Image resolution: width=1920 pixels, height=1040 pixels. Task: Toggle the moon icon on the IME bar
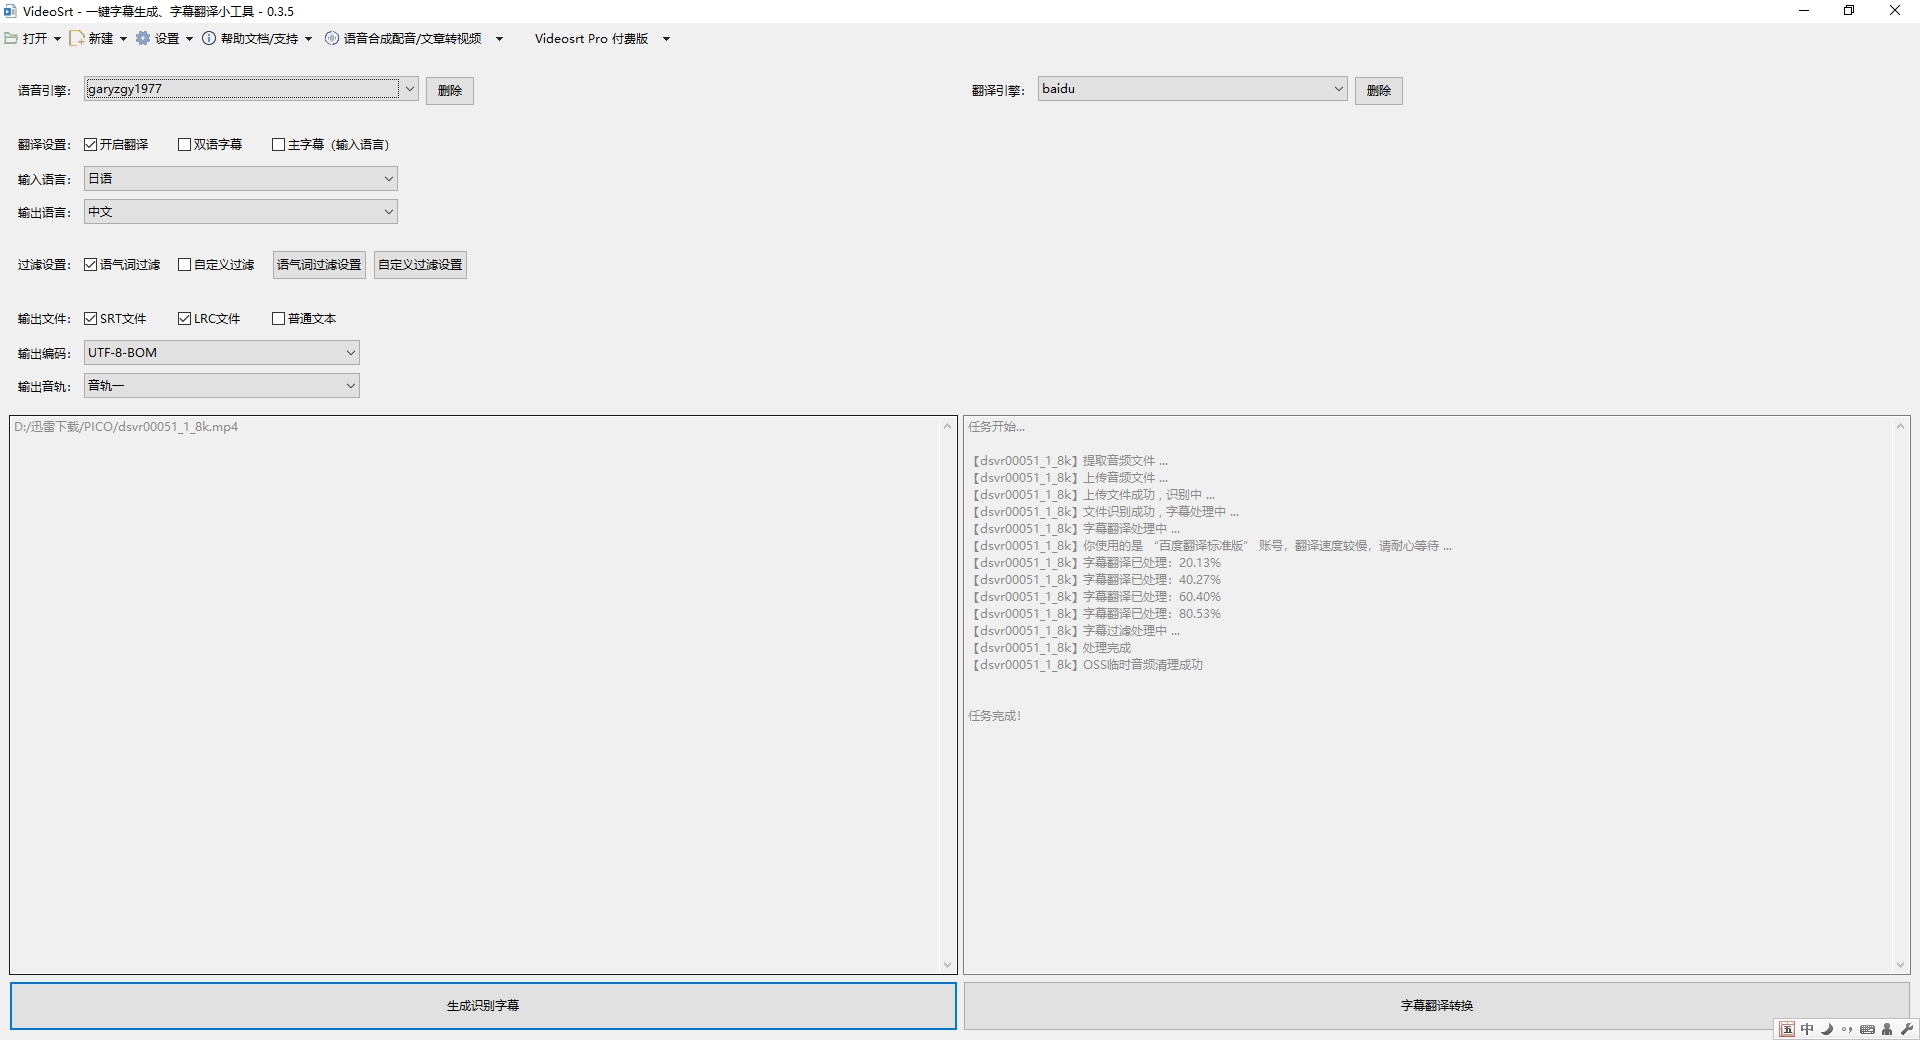coord(1827,1029)
